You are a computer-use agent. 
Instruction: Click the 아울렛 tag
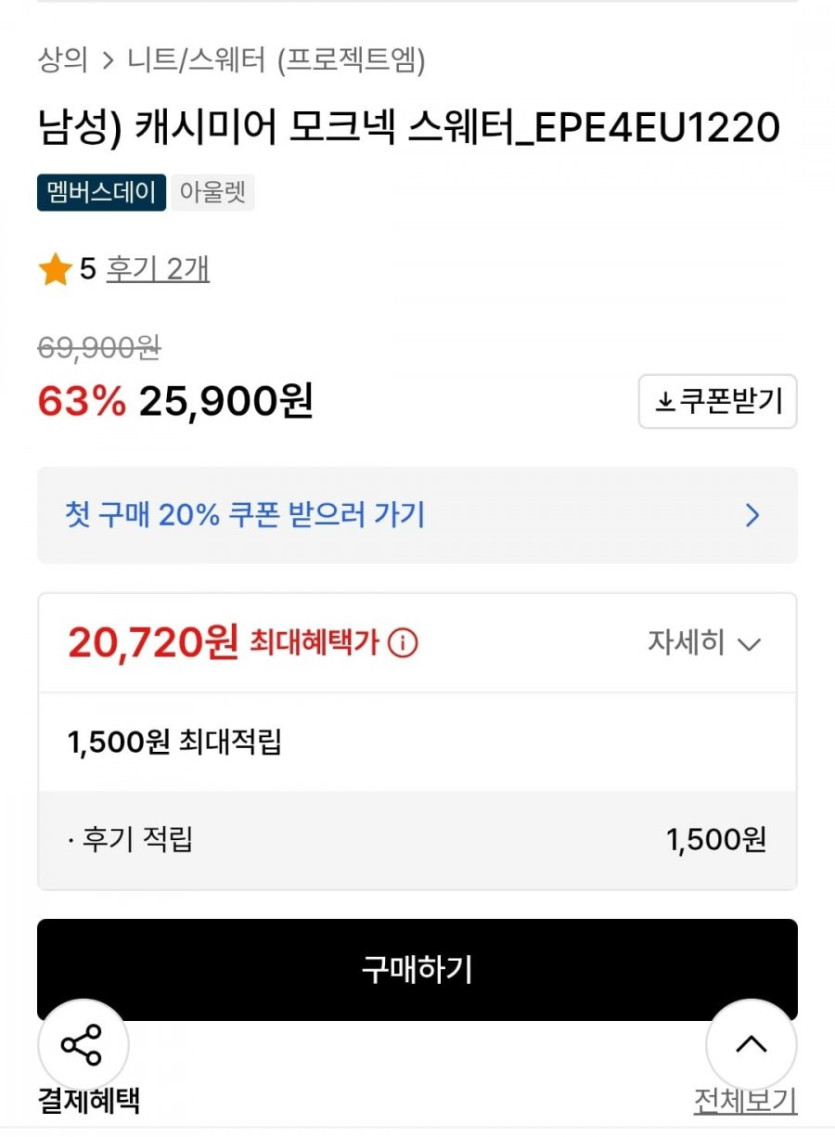(x=213, y=192)
